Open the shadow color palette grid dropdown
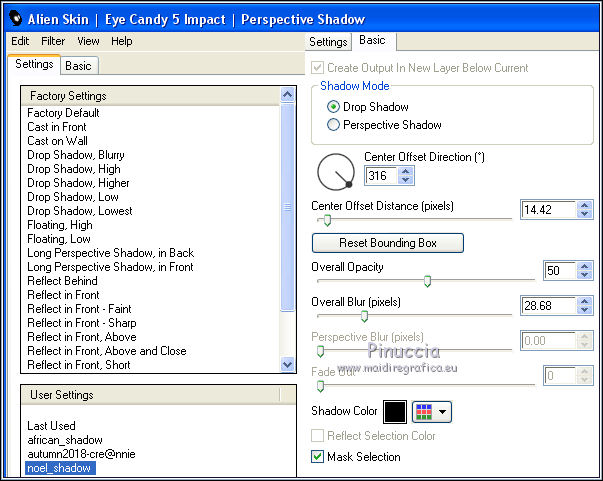Image resolution: width=603 pixels, height=481 pixels. click(x=431, y=412)
